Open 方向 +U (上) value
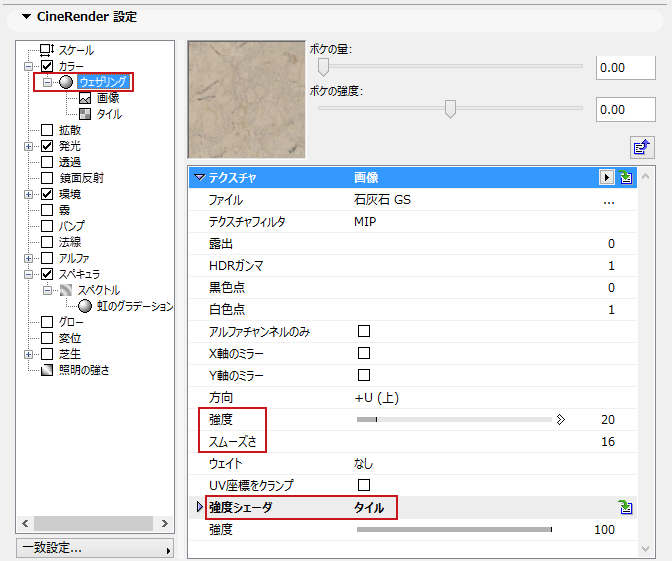Screen dimensions: 672x561 [377, 398]
